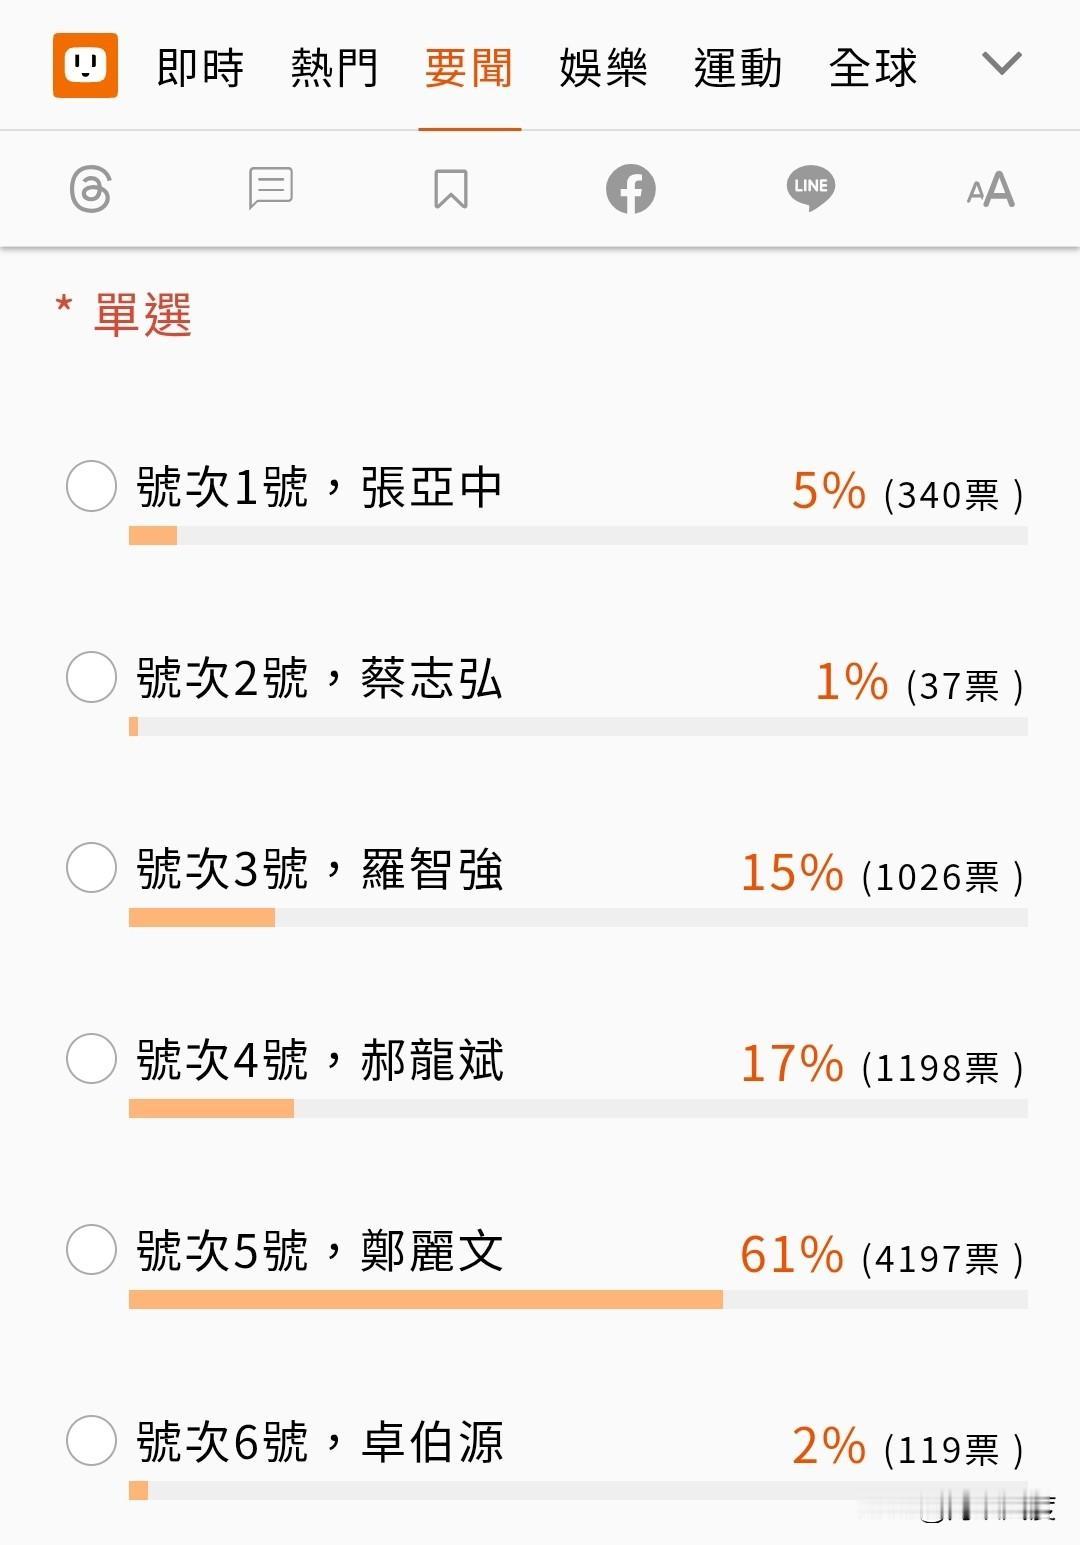Viewport: 1080px width, 1545px height.
Task: Click the orange app logo icon
Action: [x=85, y=66]
